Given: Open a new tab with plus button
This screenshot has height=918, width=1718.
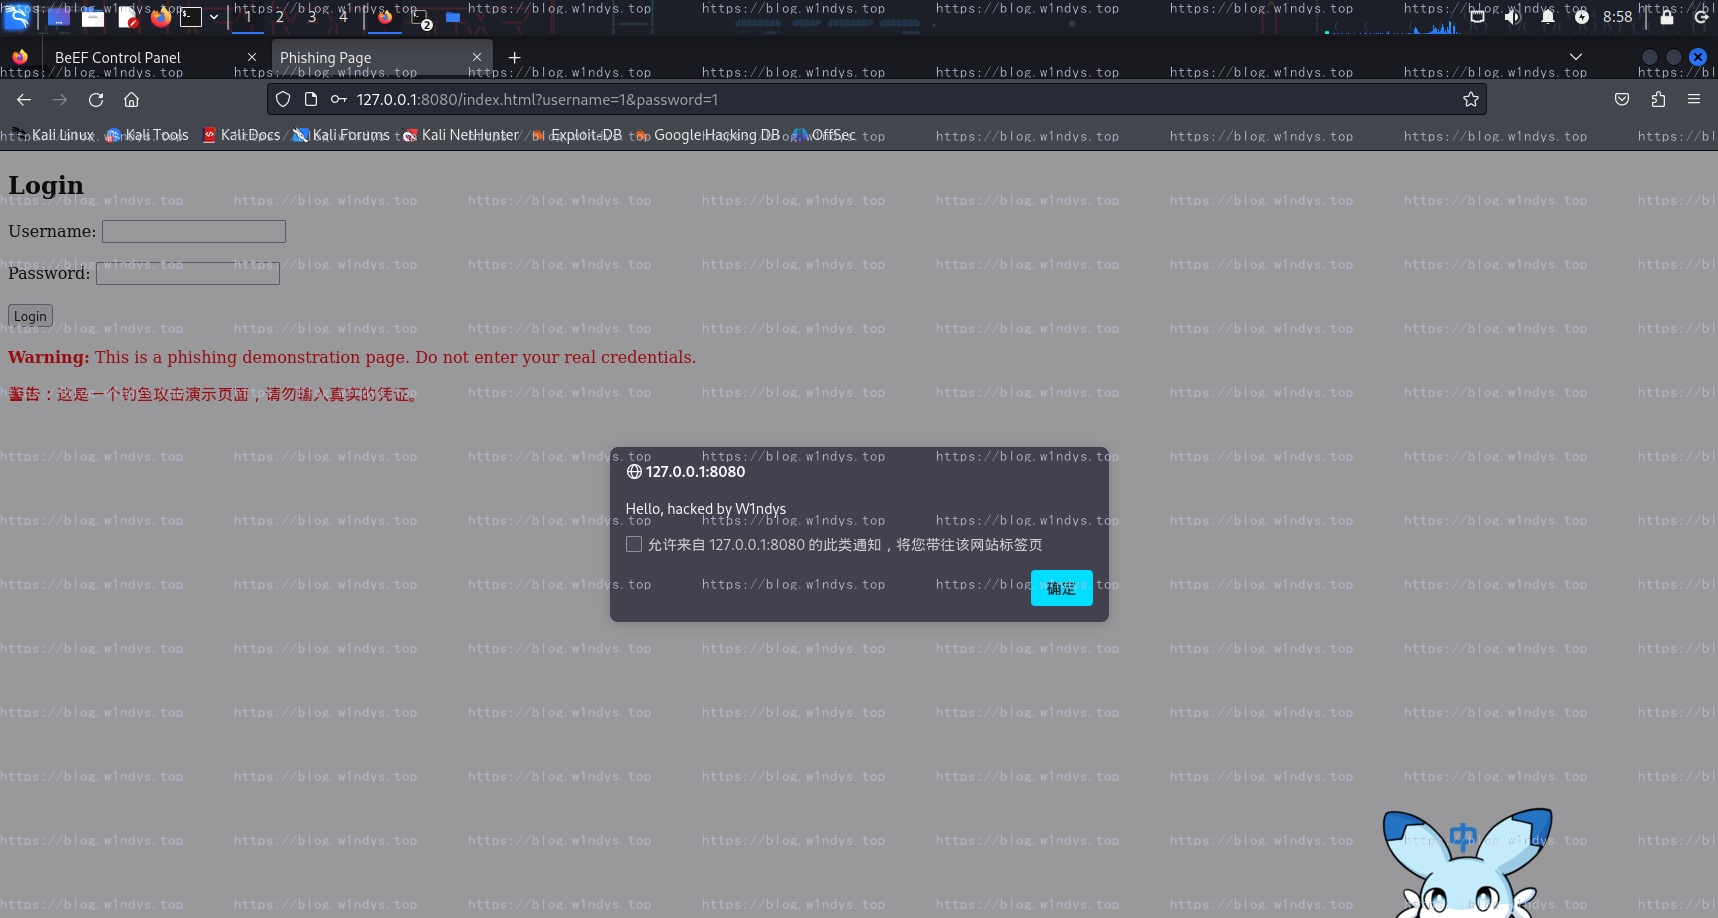Looking at the screenshot, I should coord(515,58).
